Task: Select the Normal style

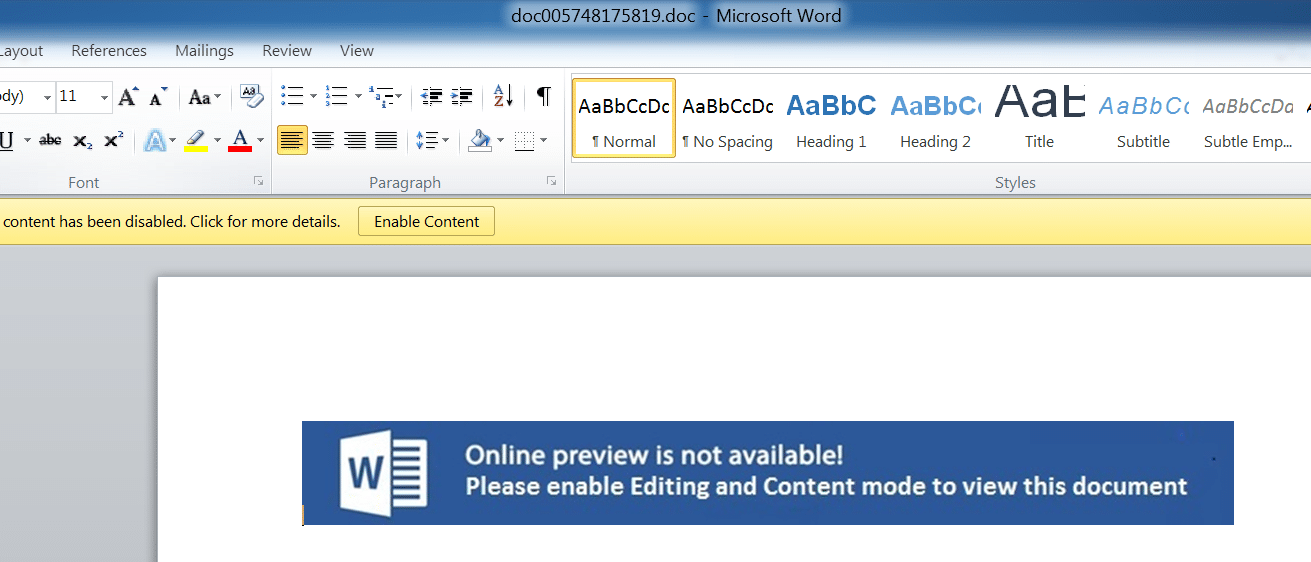Action: coord(624,118)
